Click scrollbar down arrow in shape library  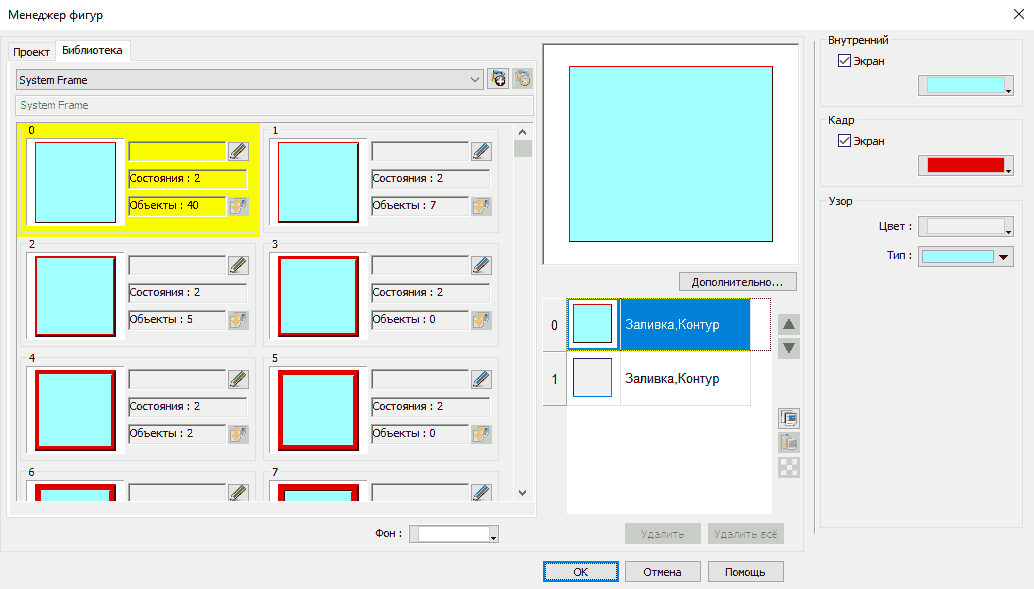(x=522, y=492)
